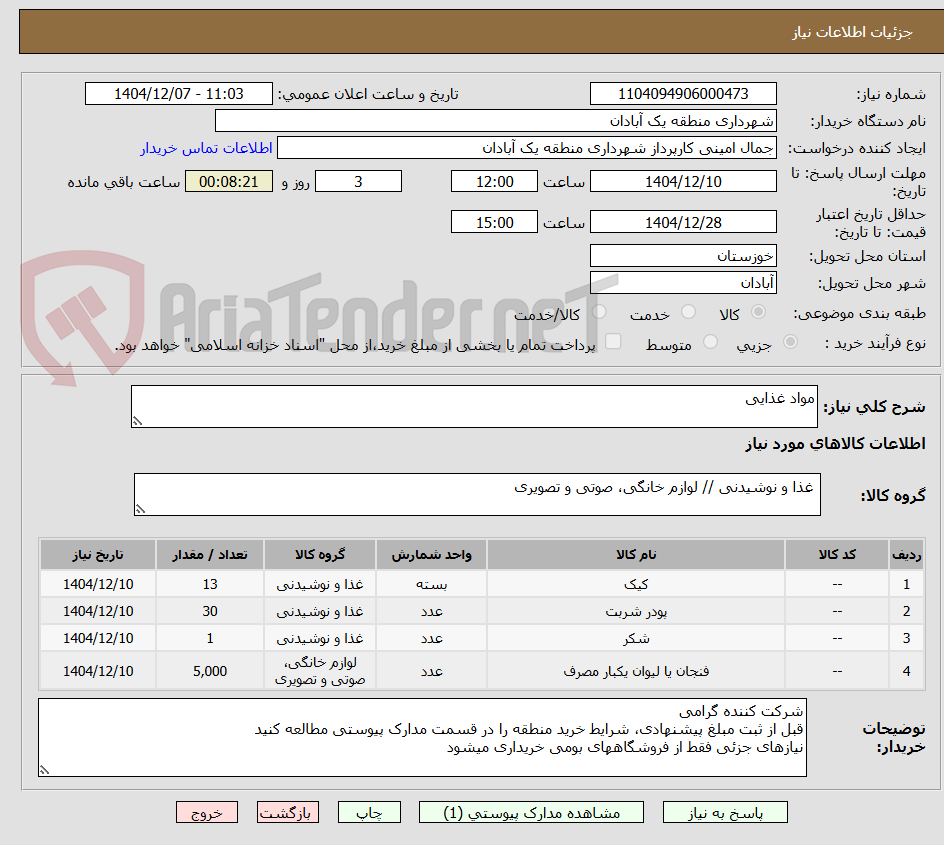Image resolution: width=944 pixels, height=845 pixels.
Task: Click the back button
Action: [288, 812]
